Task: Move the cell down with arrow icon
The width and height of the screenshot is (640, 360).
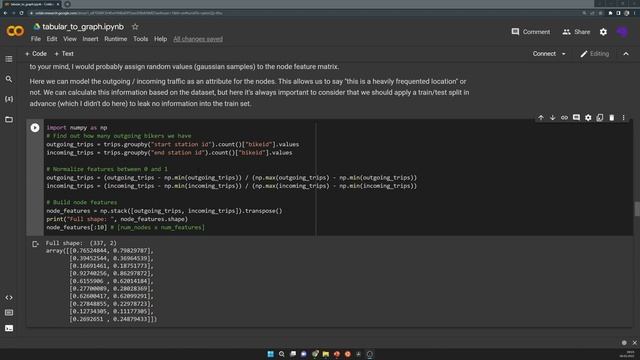Action: click(x=553, y=118)
